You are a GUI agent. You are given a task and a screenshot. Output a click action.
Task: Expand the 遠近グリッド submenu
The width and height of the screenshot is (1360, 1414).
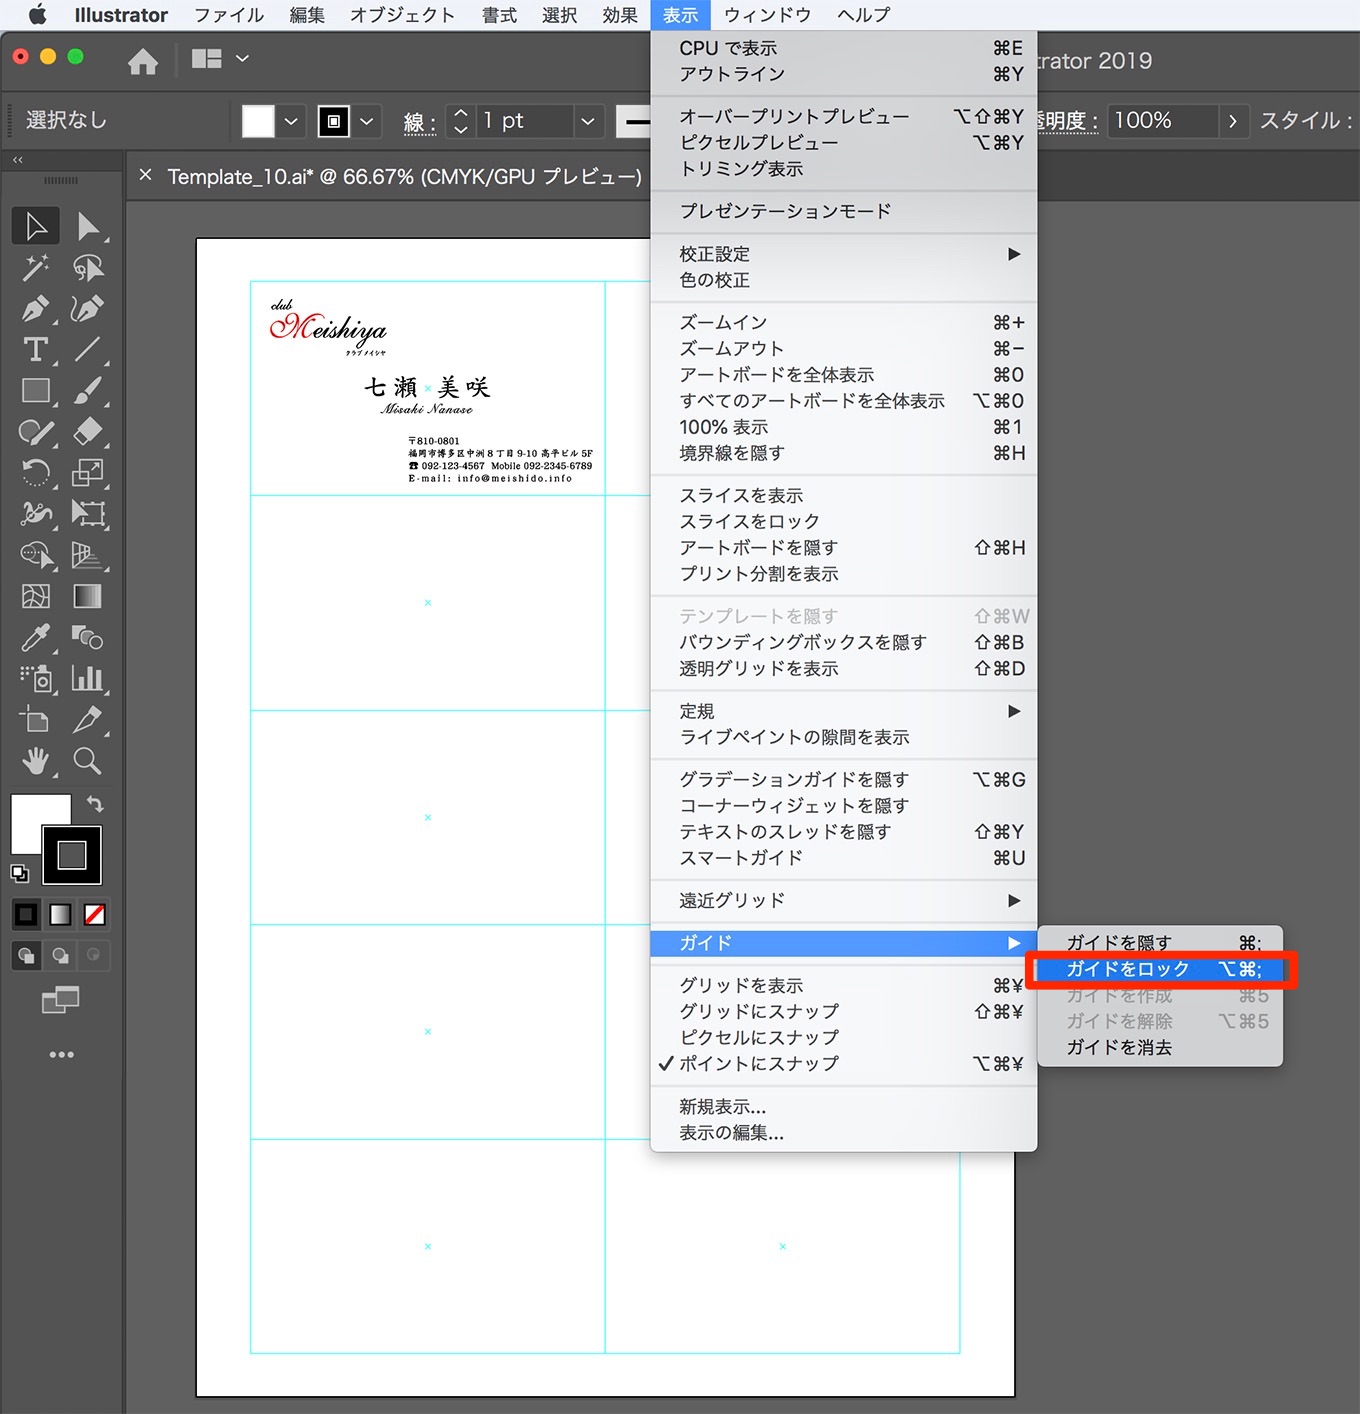coord(843,901)
